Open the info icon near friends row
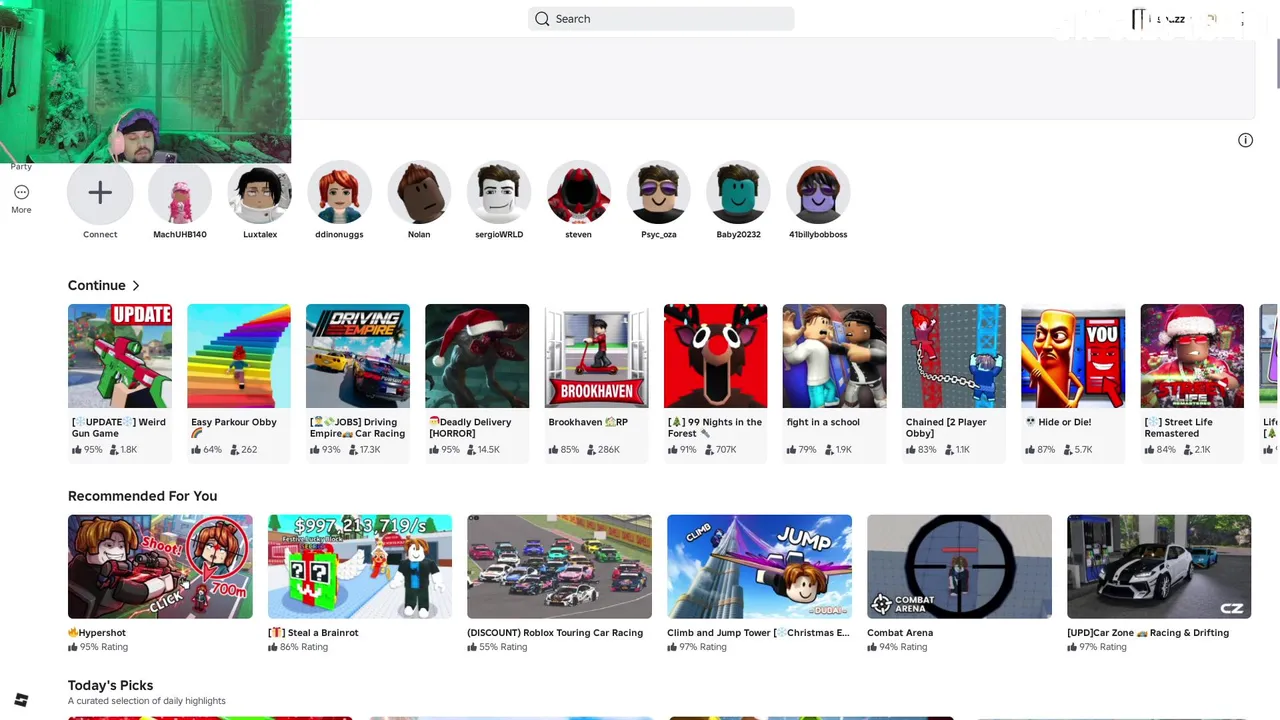This screenshot has width=1280, height=720. click(1245, 140)
